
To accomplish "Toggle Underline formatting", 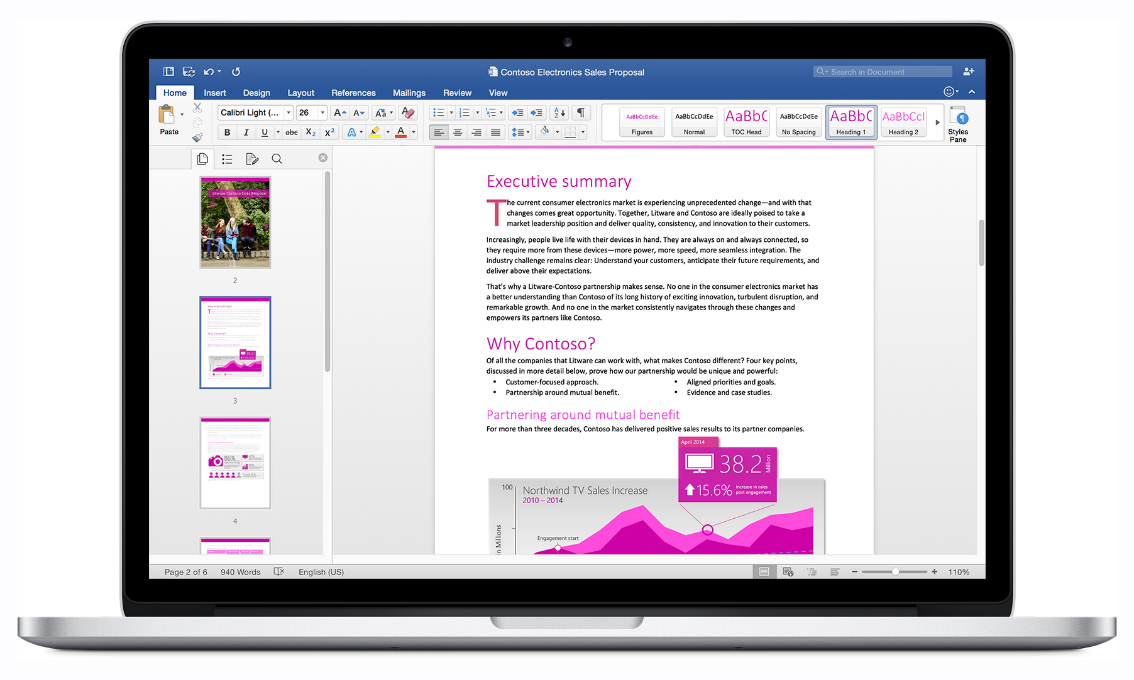I will (x=265, y=132).
